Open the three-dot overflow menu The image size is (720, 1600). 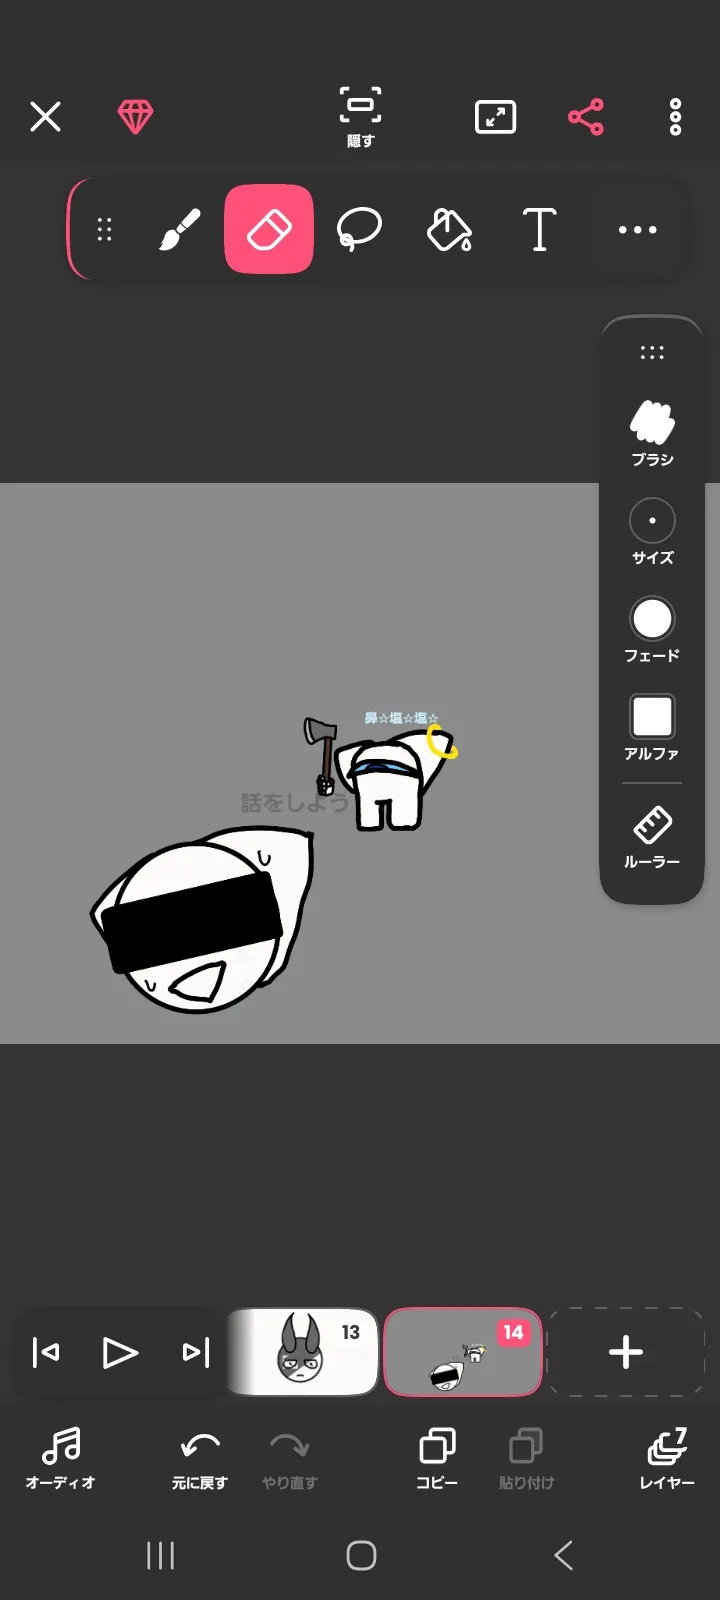(676, 117)
